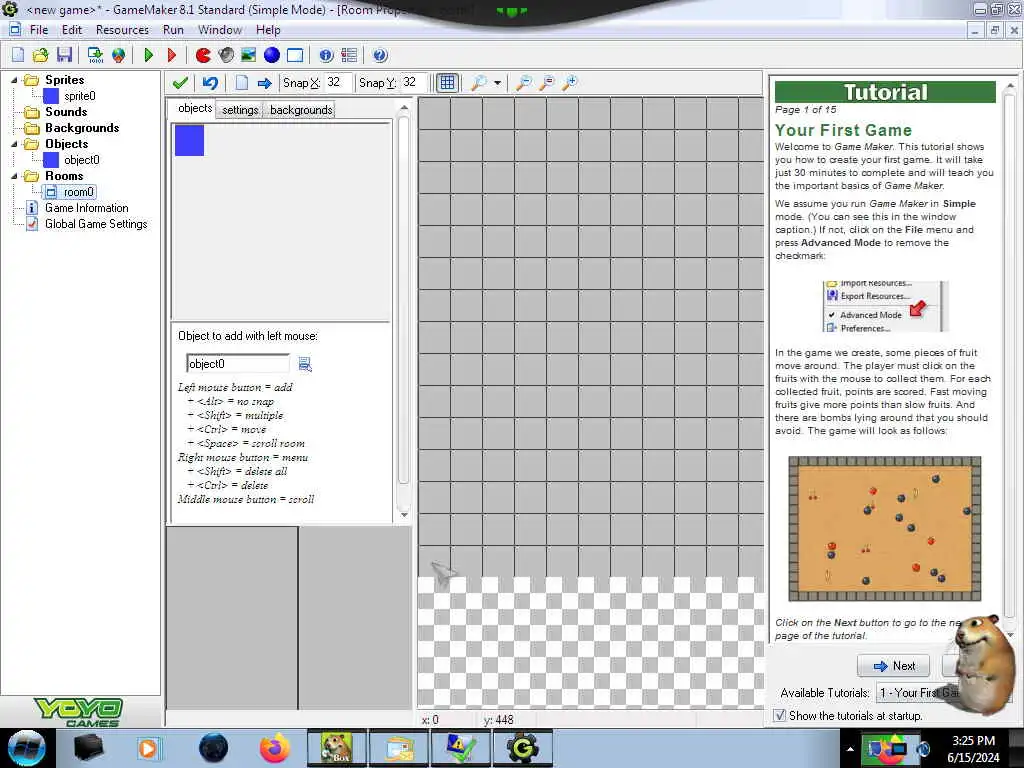Select the Sounds folder
The height and width of the screenshot is (768, 1024).
point(66,112)
